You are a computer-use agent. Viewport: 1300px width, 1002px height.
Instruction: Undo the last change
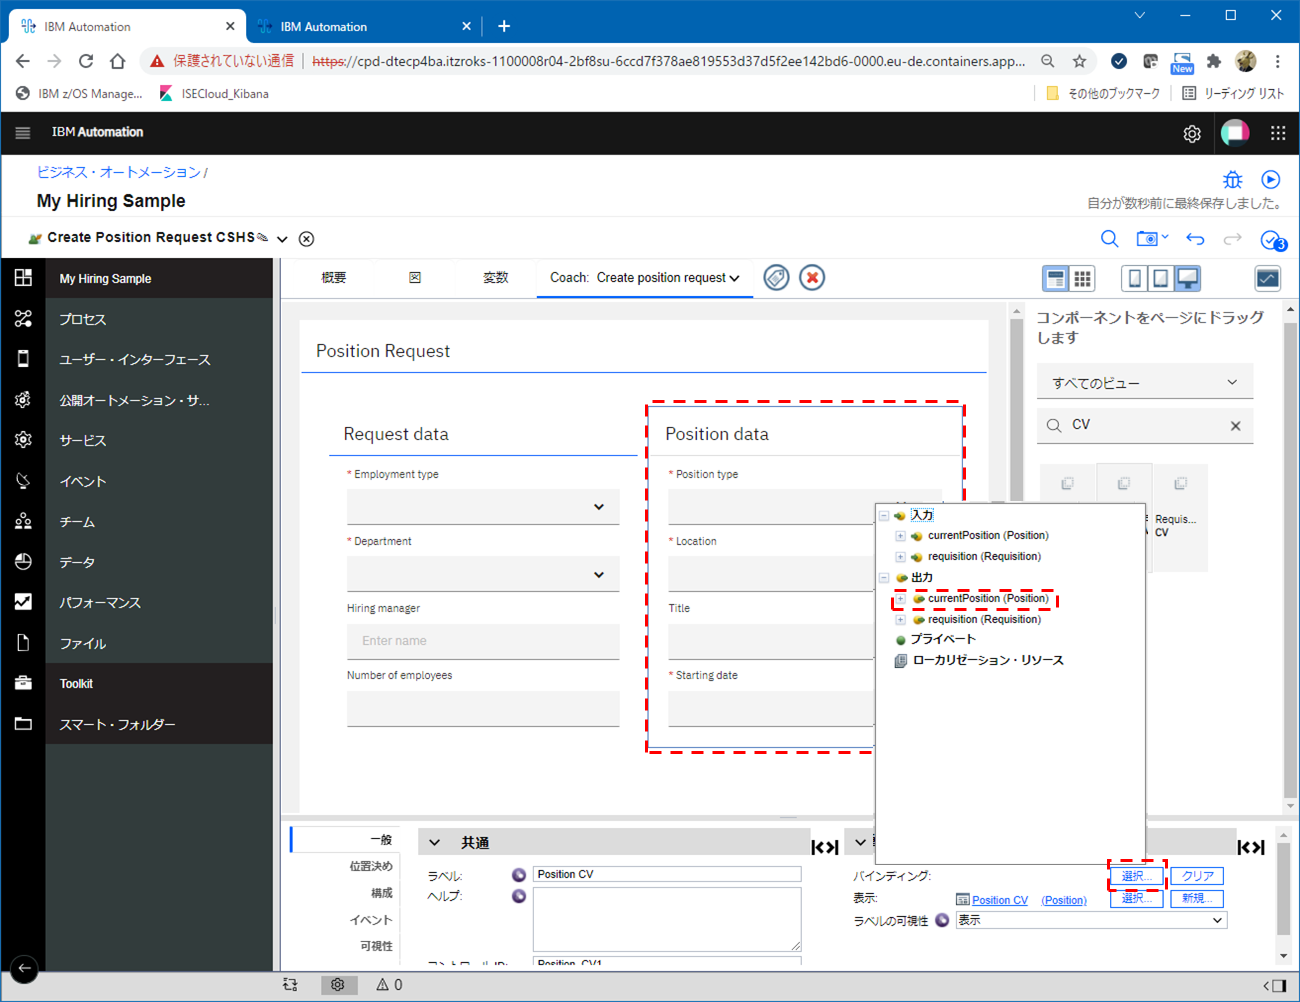pos(1195,239)
